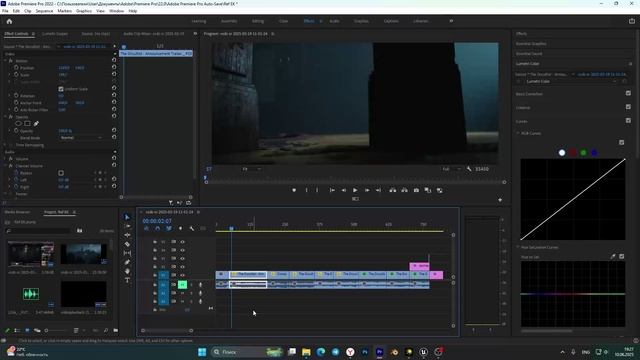The image size is (640, 360).
Task: Open the Full playback resolution dropdown
Action: [x=451, y=169]
